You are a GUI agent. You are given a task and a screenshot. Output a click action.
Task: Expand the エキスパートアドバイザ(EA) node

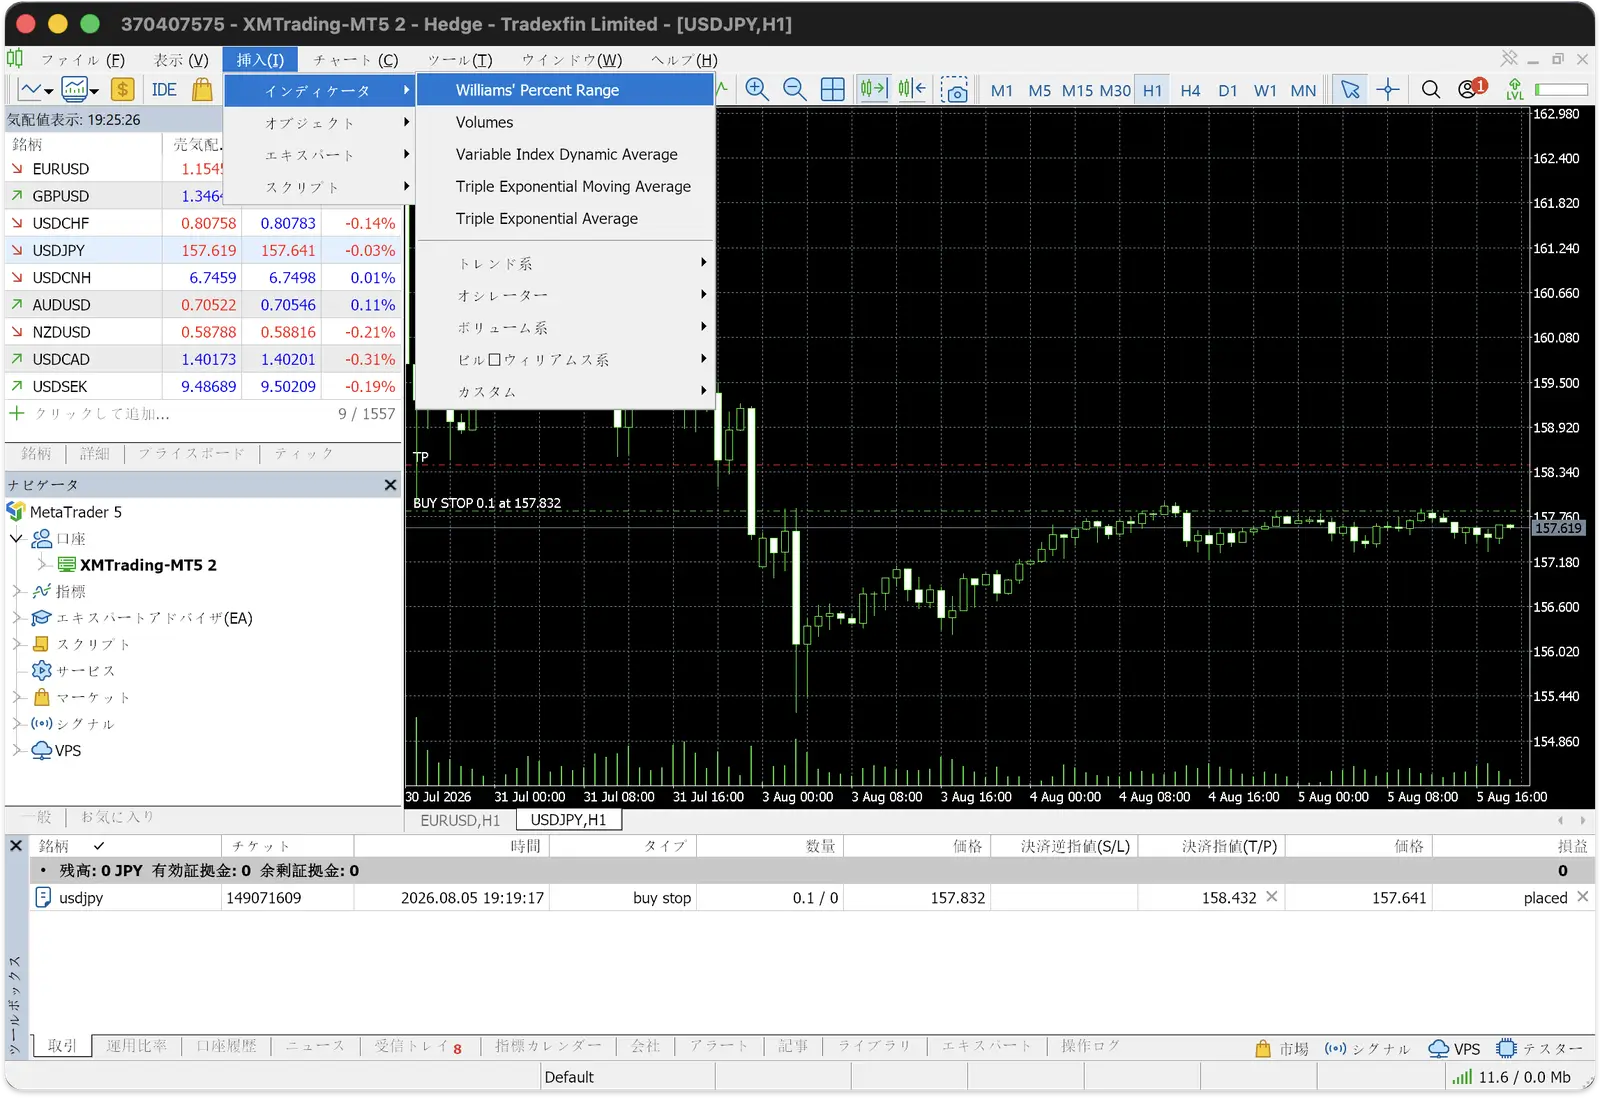tap(17, 618)
